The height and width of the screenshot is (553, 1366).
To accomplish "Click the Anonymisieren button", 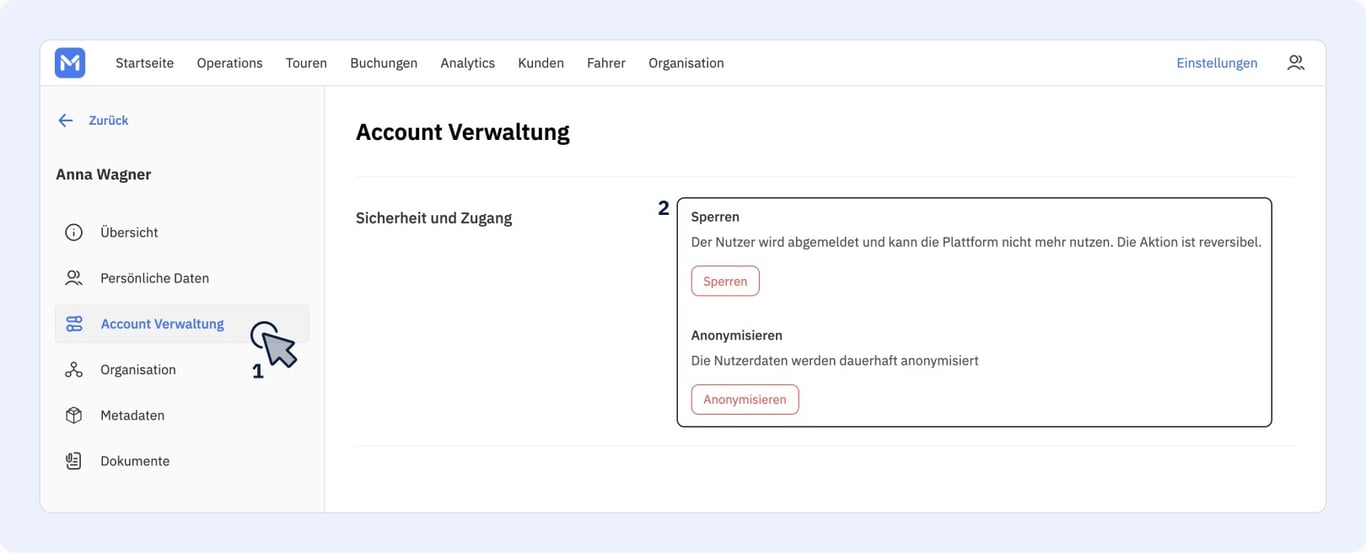I will tap(745, 399).
